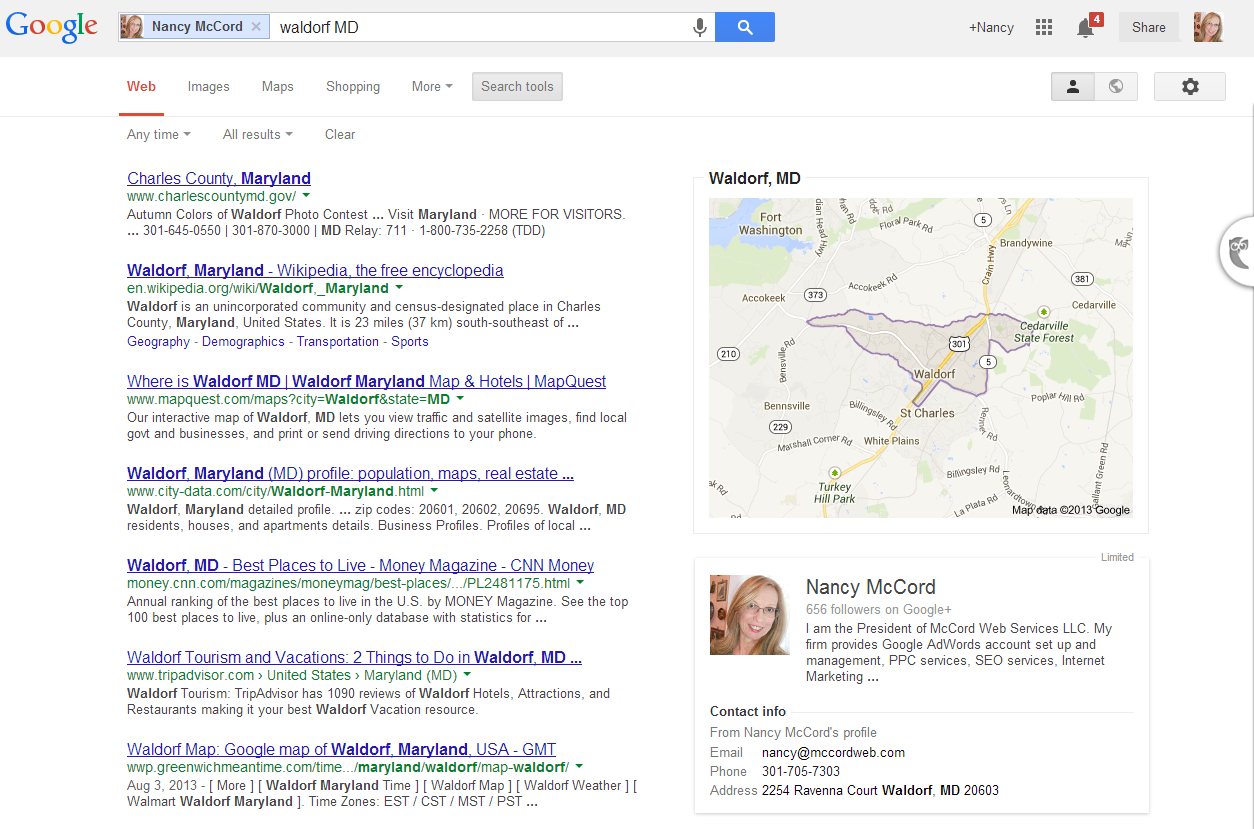Viewport: 1254px width, 829px height.
Task: Click the route 229 shield on map
Action: [x=781, y=427]
